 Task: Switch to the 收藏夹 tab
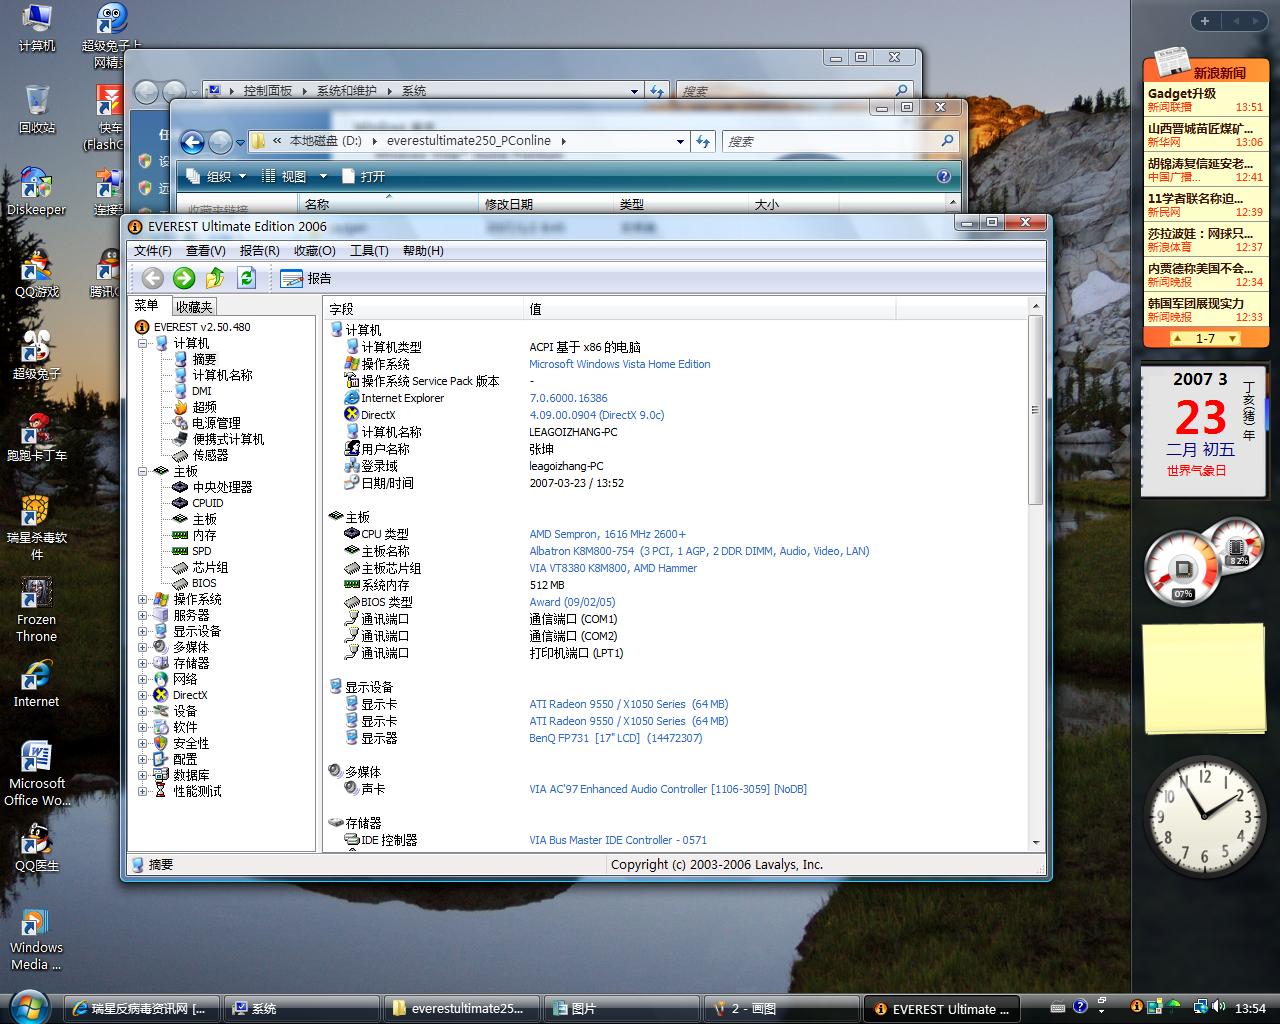tap(194, 307)
